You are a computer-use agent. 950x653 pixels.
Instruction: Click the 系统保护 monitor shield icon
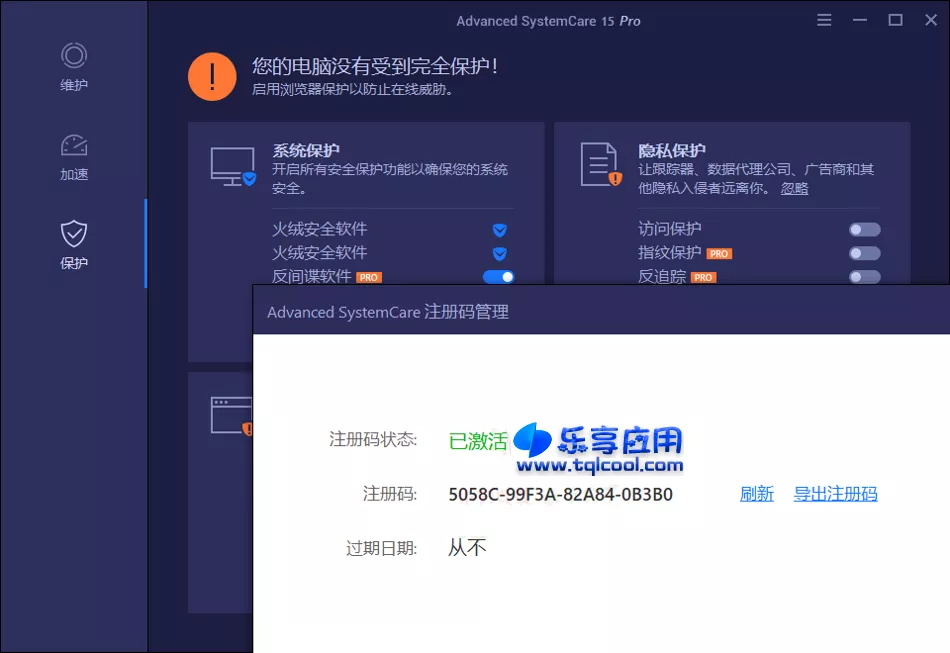point(230,165)
